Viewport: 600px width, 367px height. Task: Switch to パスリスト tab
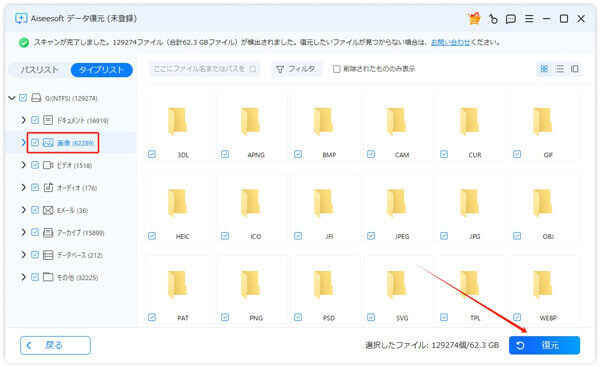coord(39,70)
